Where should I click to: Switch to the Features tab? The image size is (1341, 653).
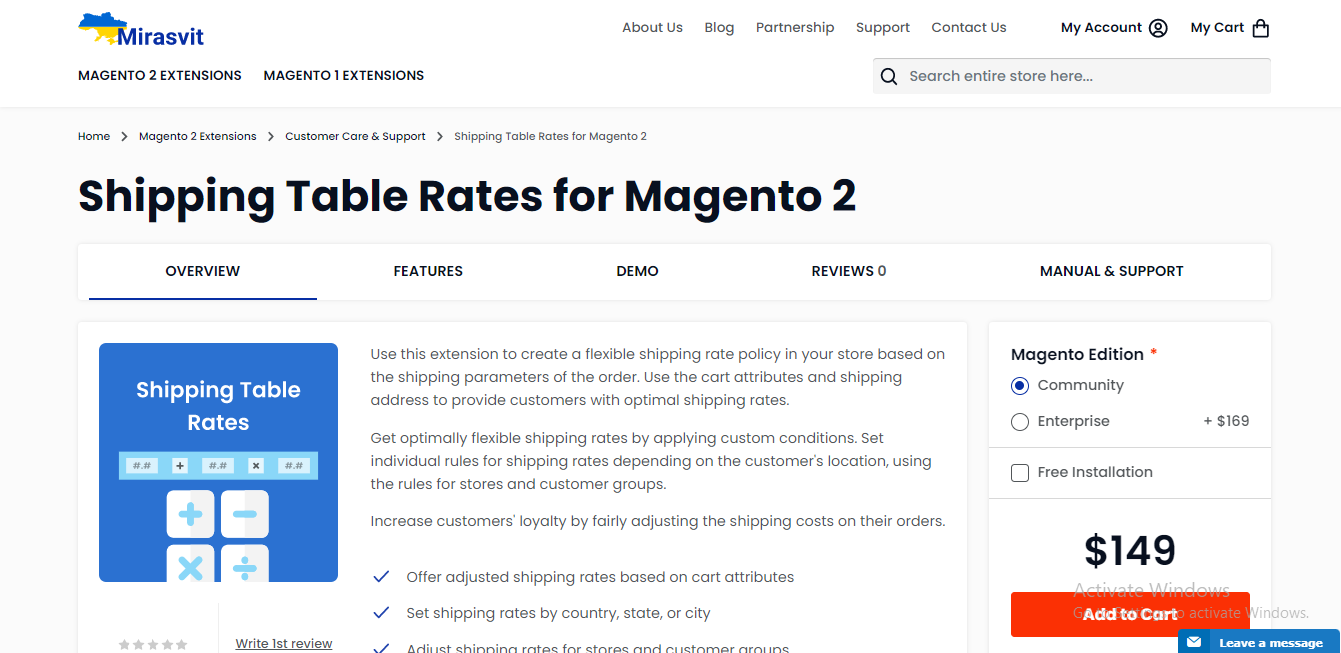point(428,271)
